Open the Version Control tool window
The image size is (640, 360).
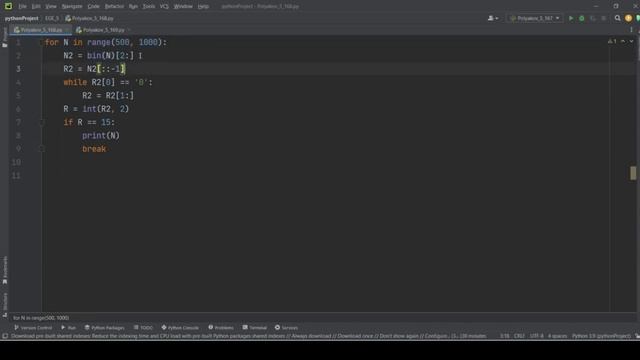(x=33, y=328)
